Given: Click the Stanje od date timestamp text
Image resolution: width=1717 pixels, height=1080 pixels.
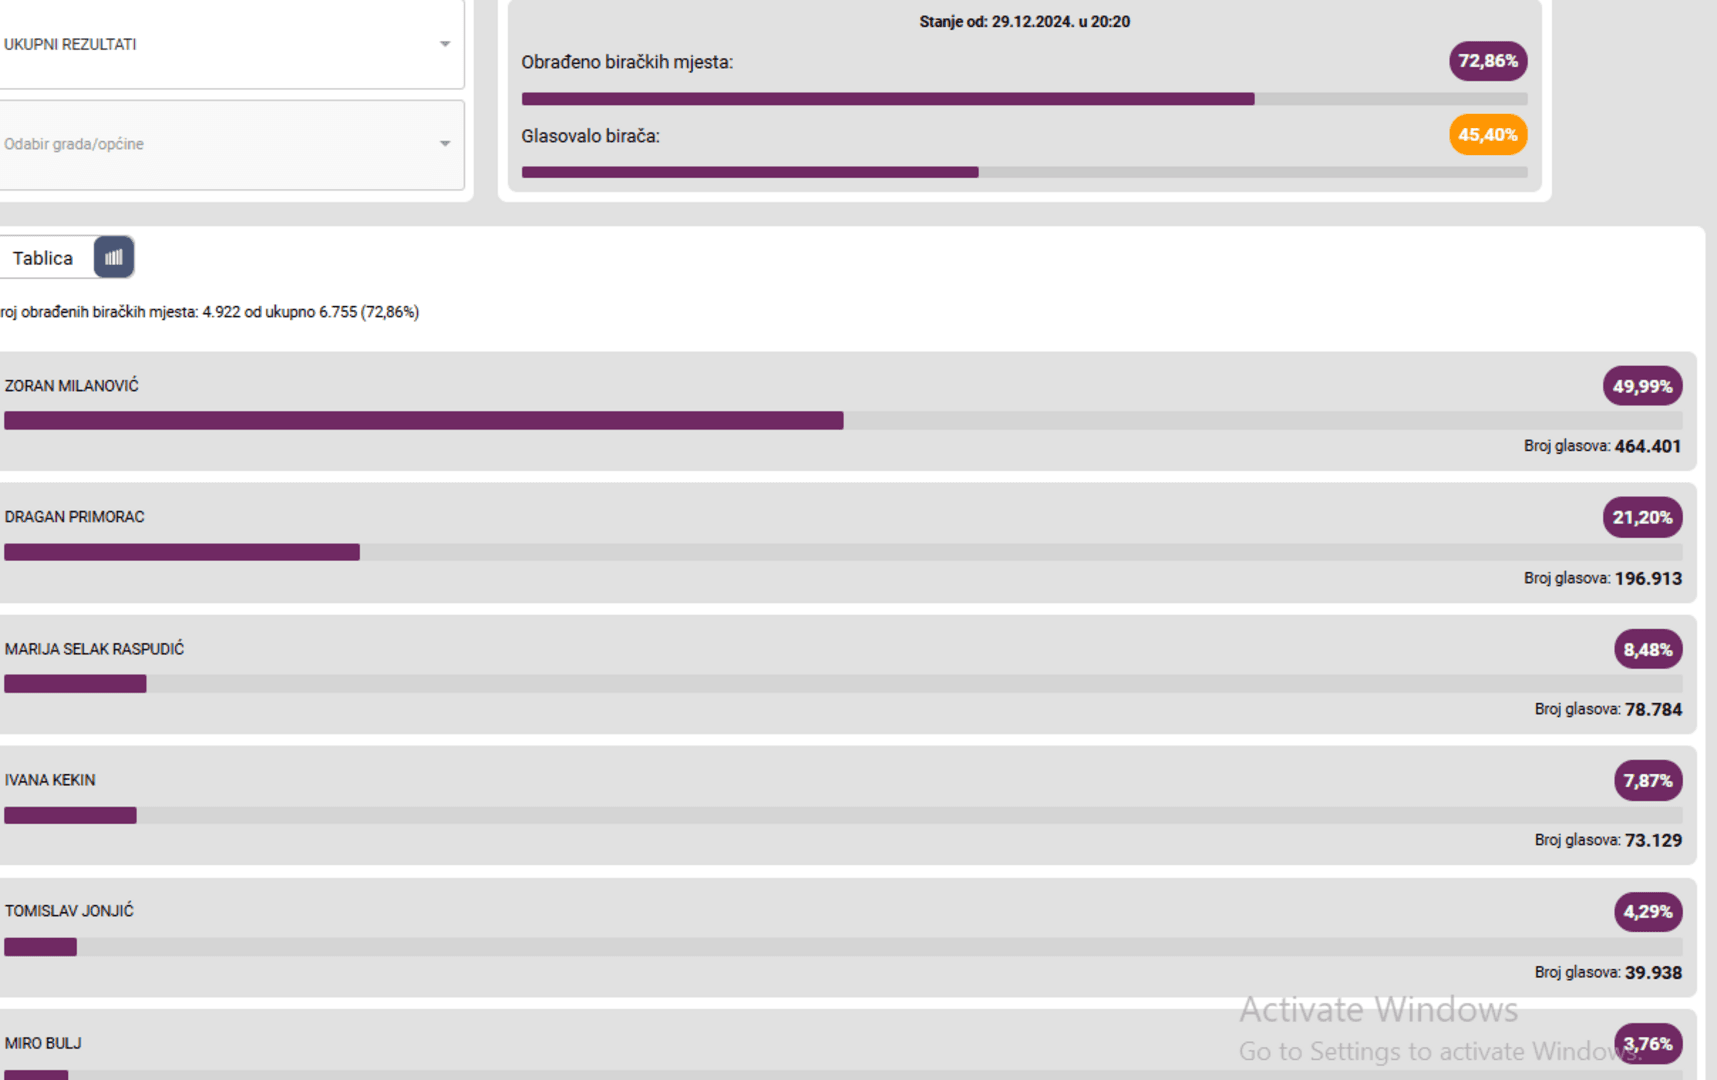Looking at the screenshot, I should [x=1024, y=22].
